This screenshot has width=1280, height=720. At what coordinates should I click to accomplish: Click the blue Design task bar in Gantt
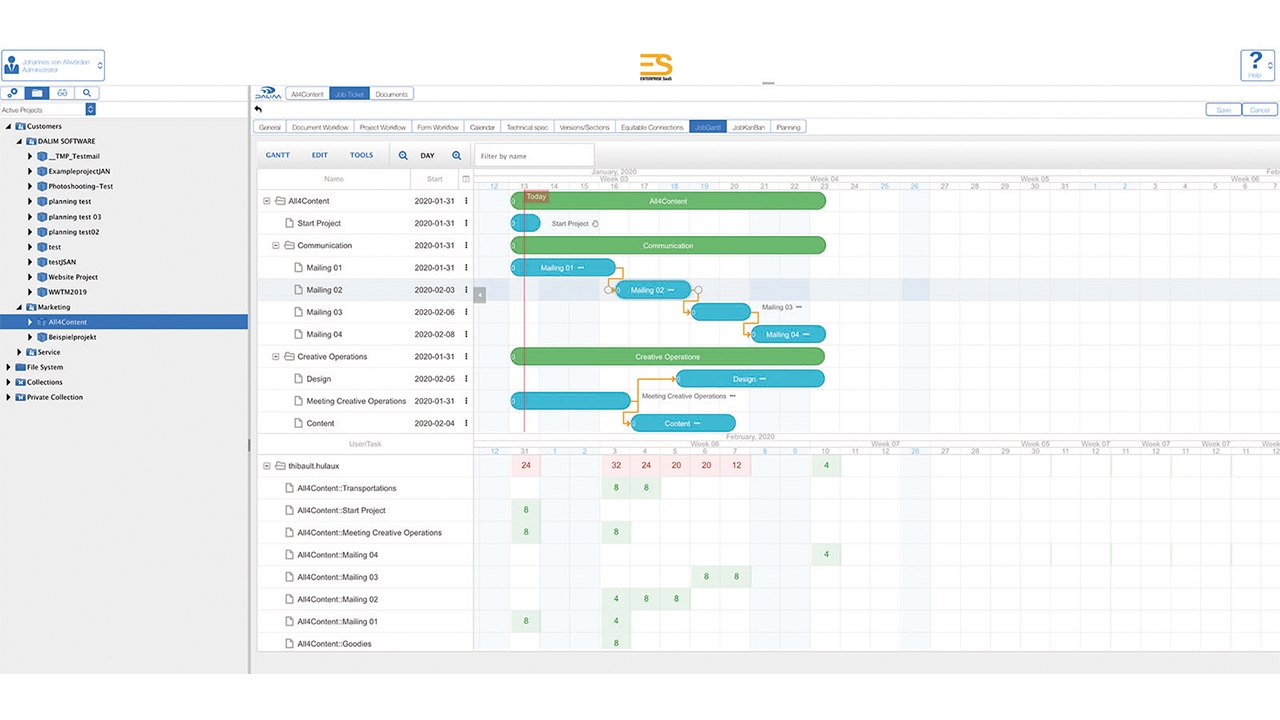pyautogui.click(x=750, y=379)
